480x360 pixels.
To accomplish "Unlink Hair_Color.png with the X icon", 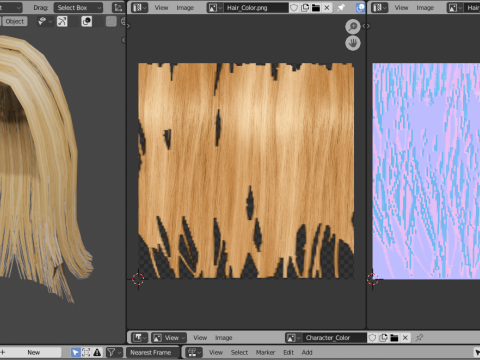I will [327, 7].
